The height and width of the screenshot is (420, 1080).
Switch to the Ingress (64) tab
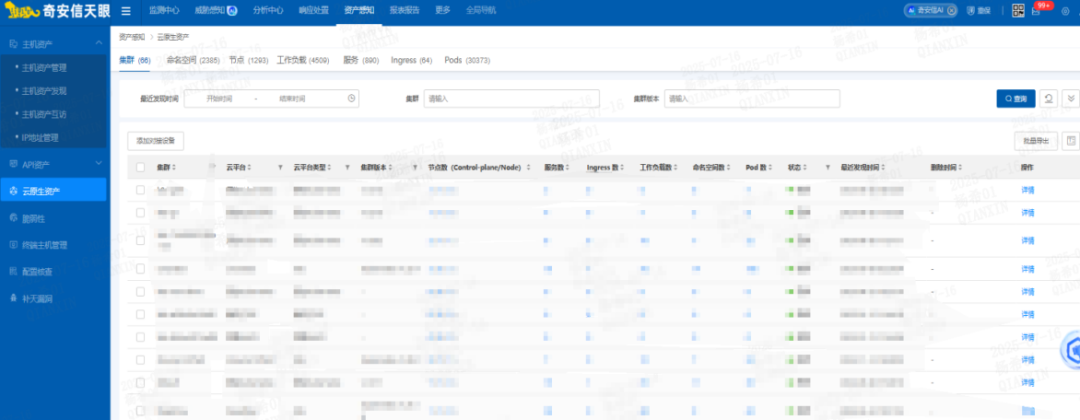tap(411, 61)
